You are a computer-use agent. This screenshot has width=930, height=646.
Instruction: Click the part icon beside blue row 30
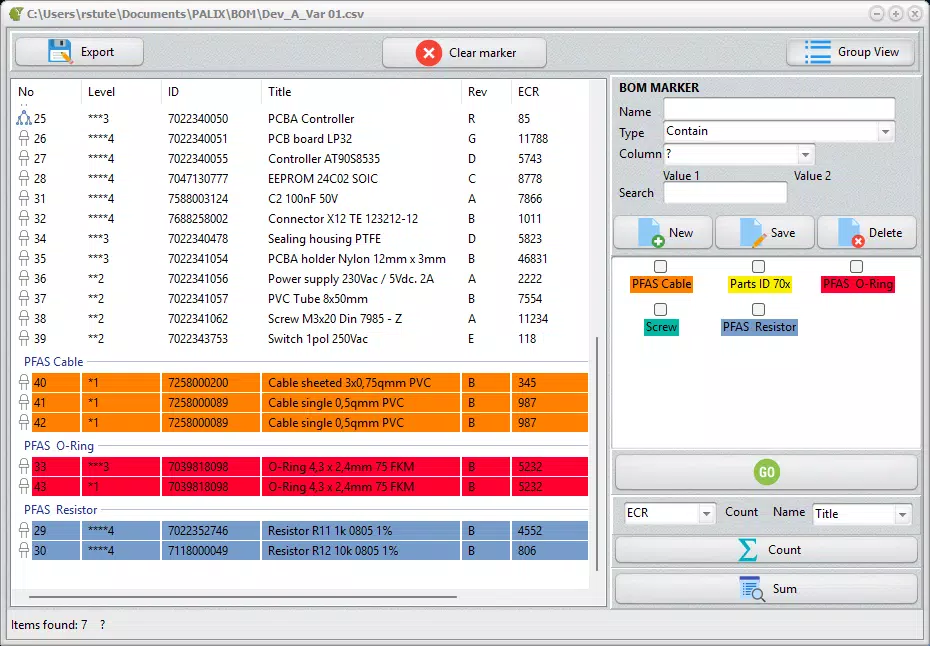click(x=24, y=550)
